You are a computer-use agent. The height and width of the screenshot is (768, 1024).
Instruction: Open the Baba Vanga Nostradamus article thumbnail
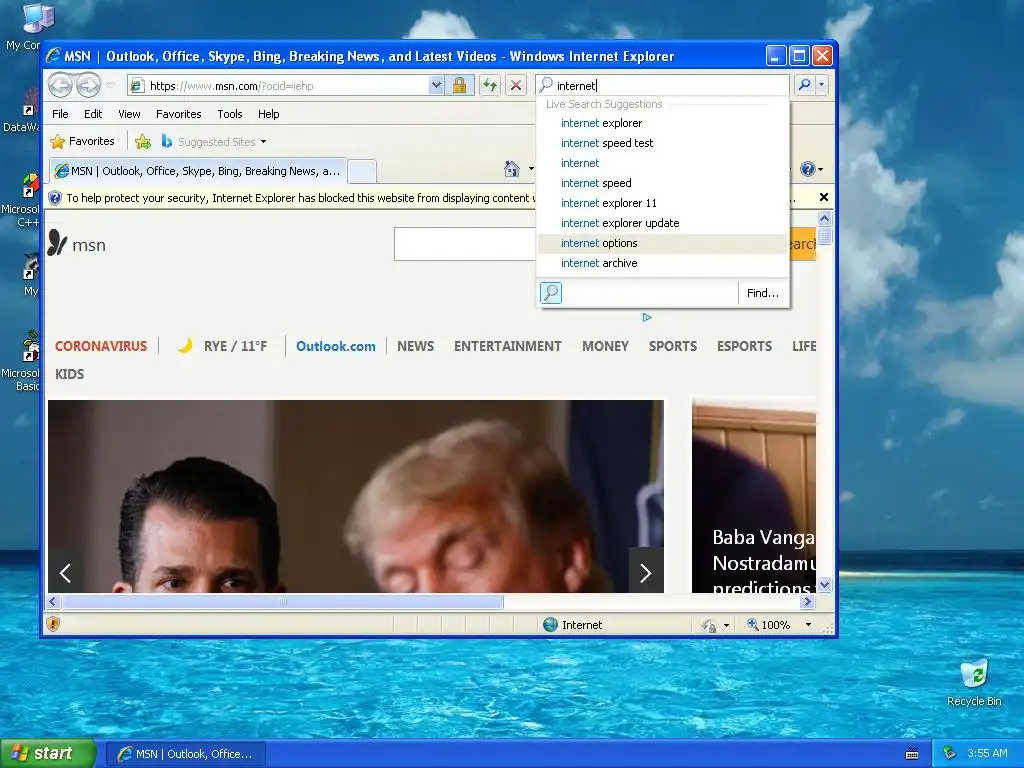(x=754, y=496)
